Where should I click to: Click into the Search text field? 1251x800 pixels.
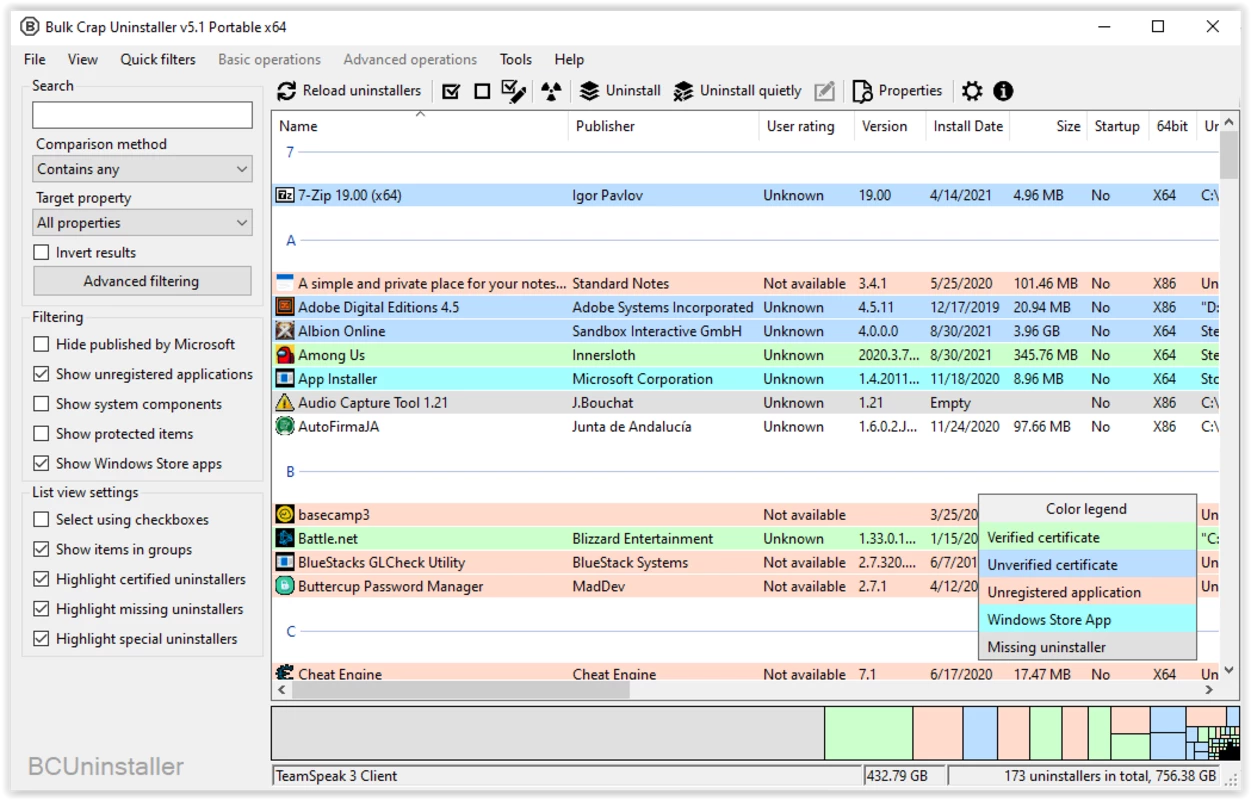142,115
